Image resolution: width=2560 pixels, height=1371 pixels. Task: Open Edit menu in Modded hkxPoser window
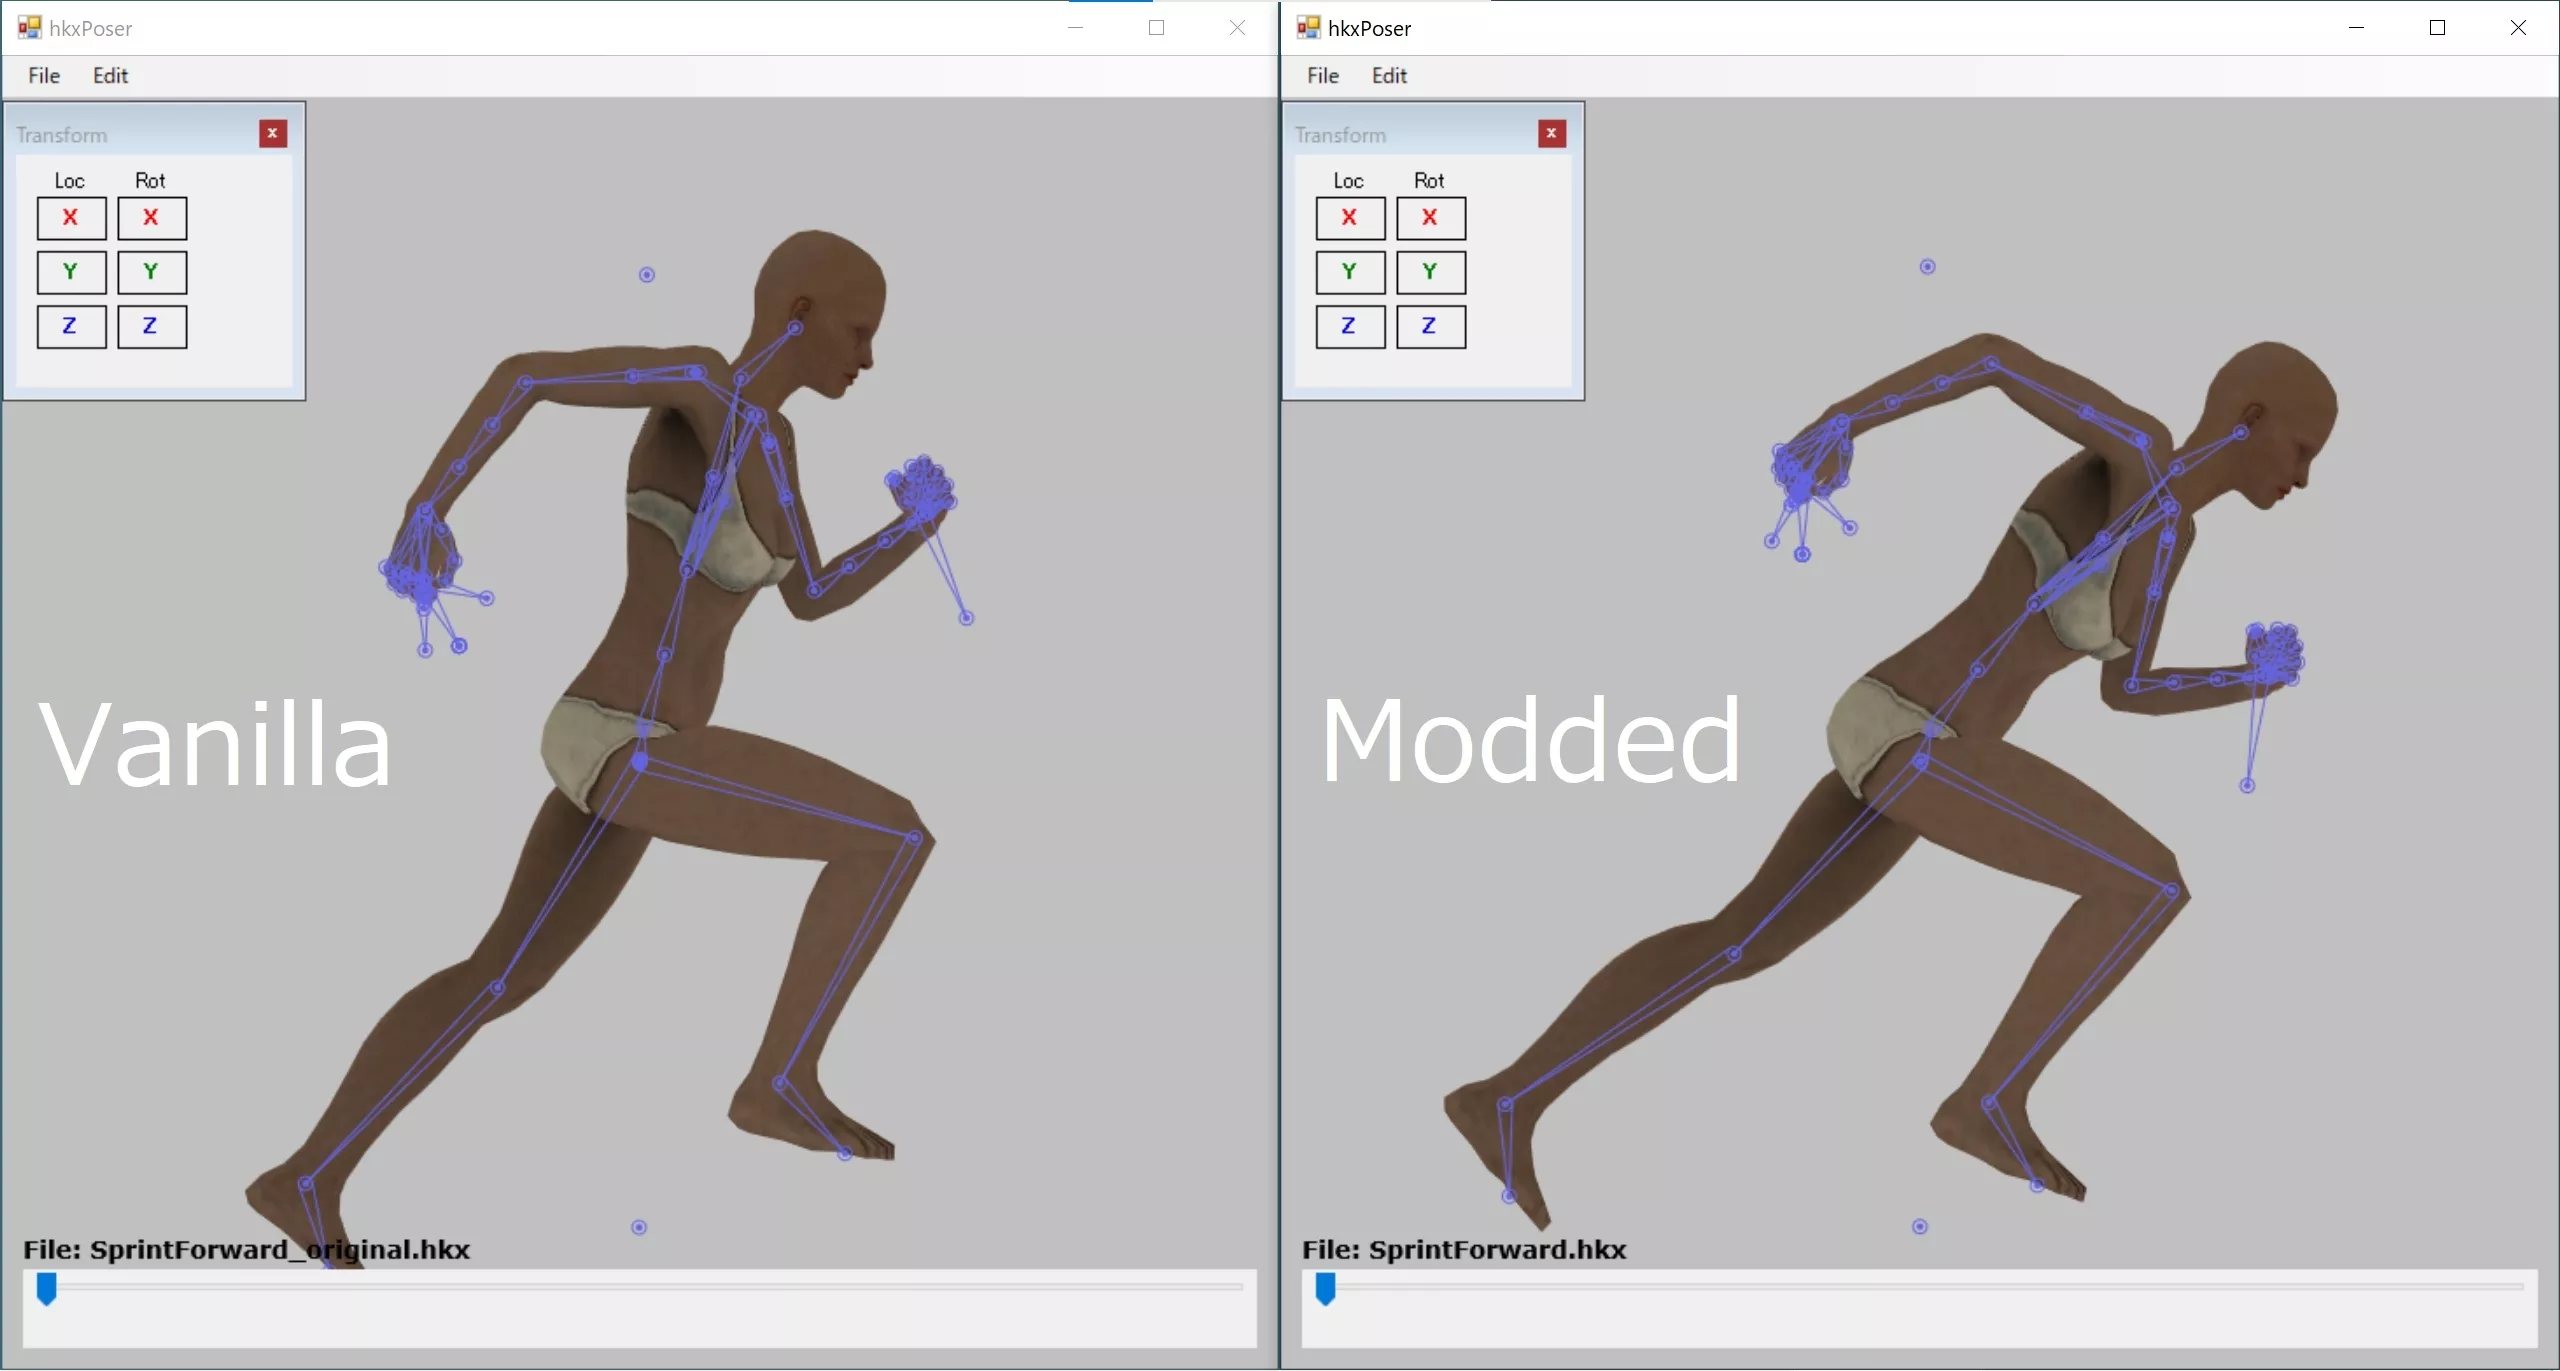[x=1389, y=76]
